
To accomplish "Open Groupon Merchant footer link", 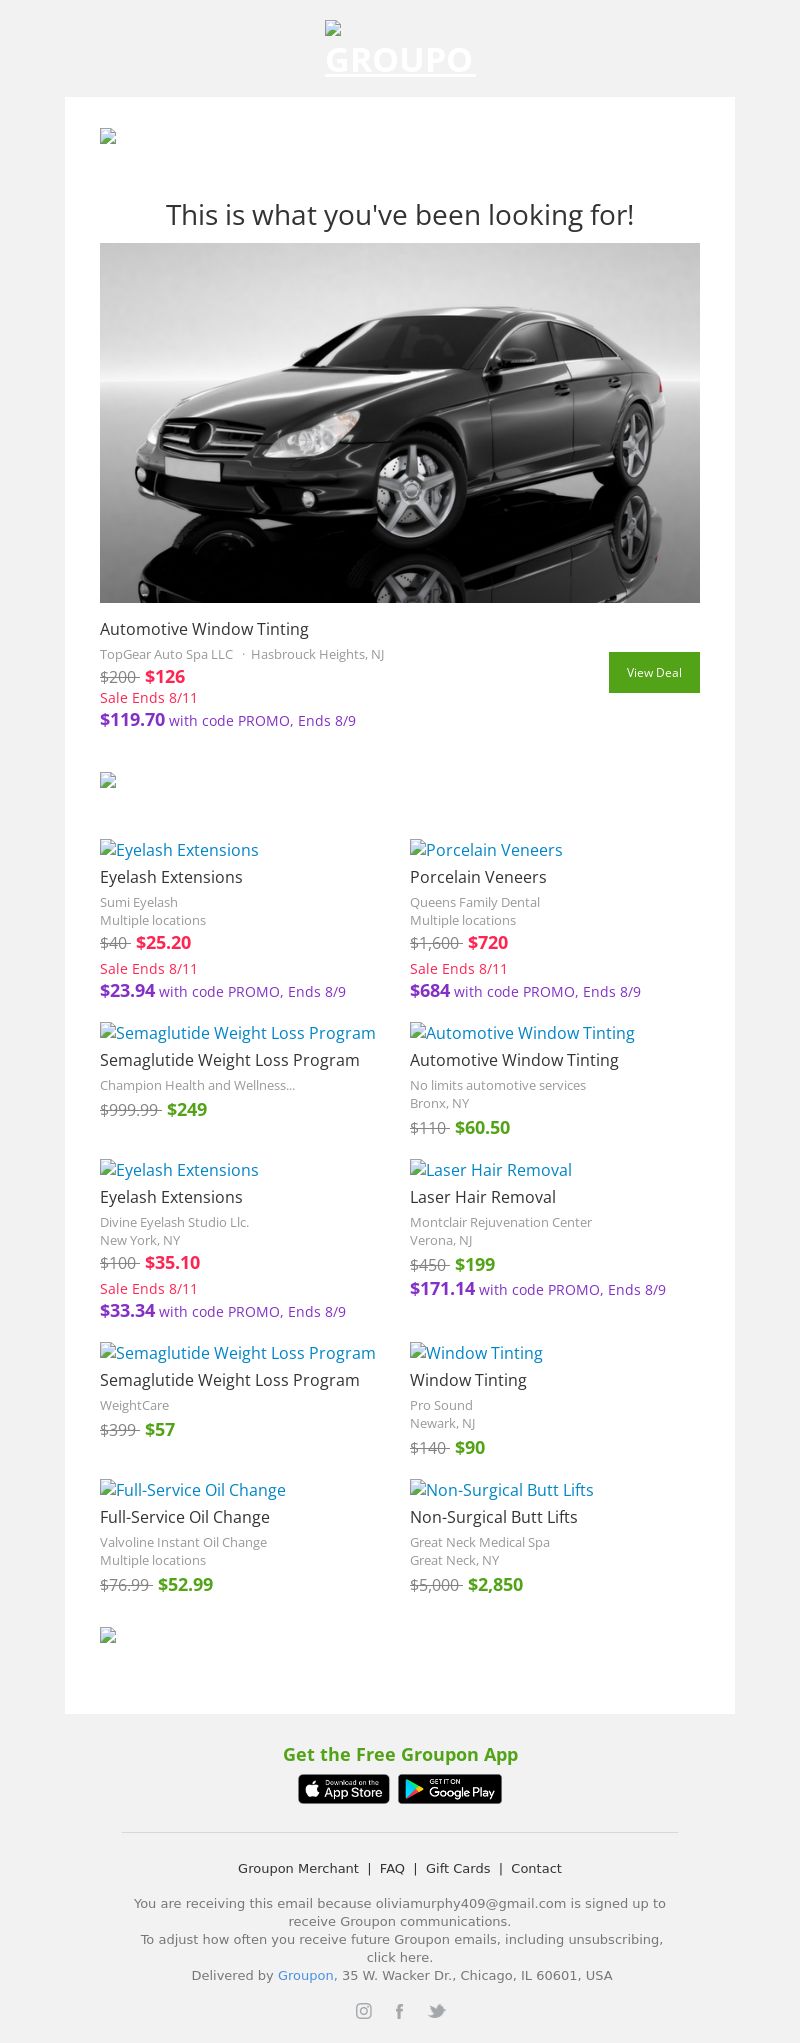I will 298,1868.
